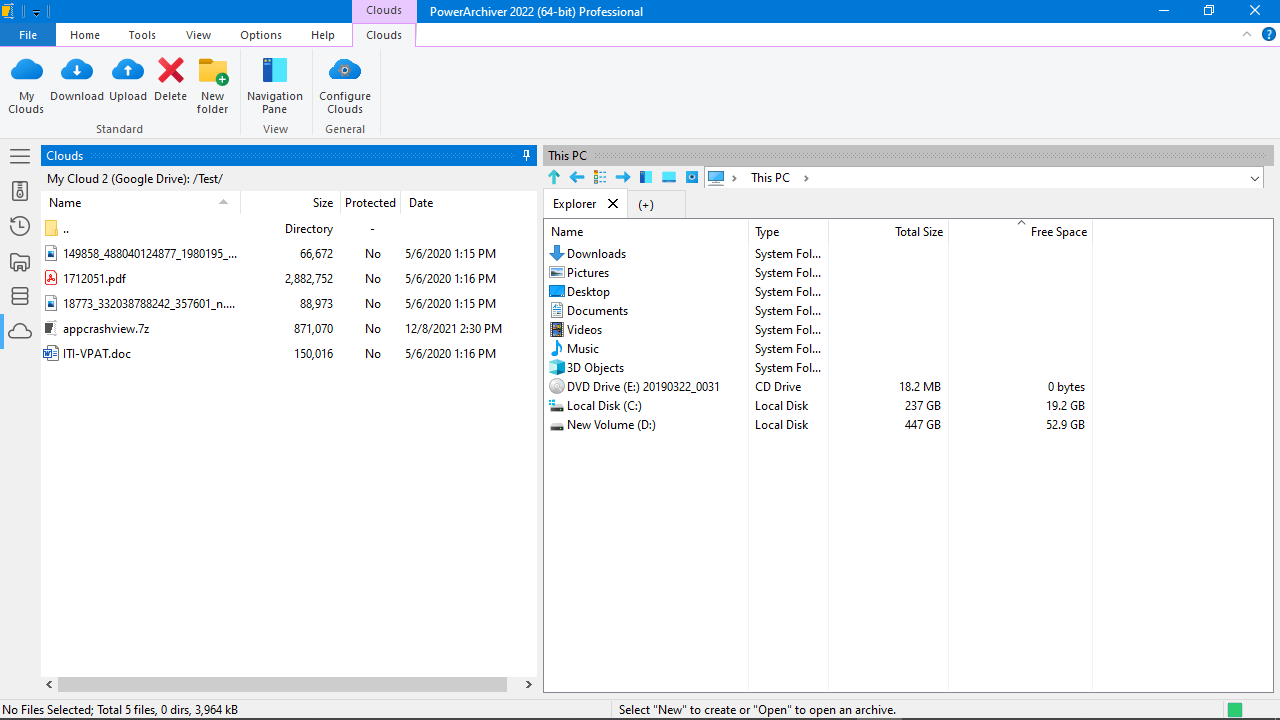Change view mode icon in Explorer toolbar
The height and width of the screenshot is (720, 1280).
tap(600, 177)
